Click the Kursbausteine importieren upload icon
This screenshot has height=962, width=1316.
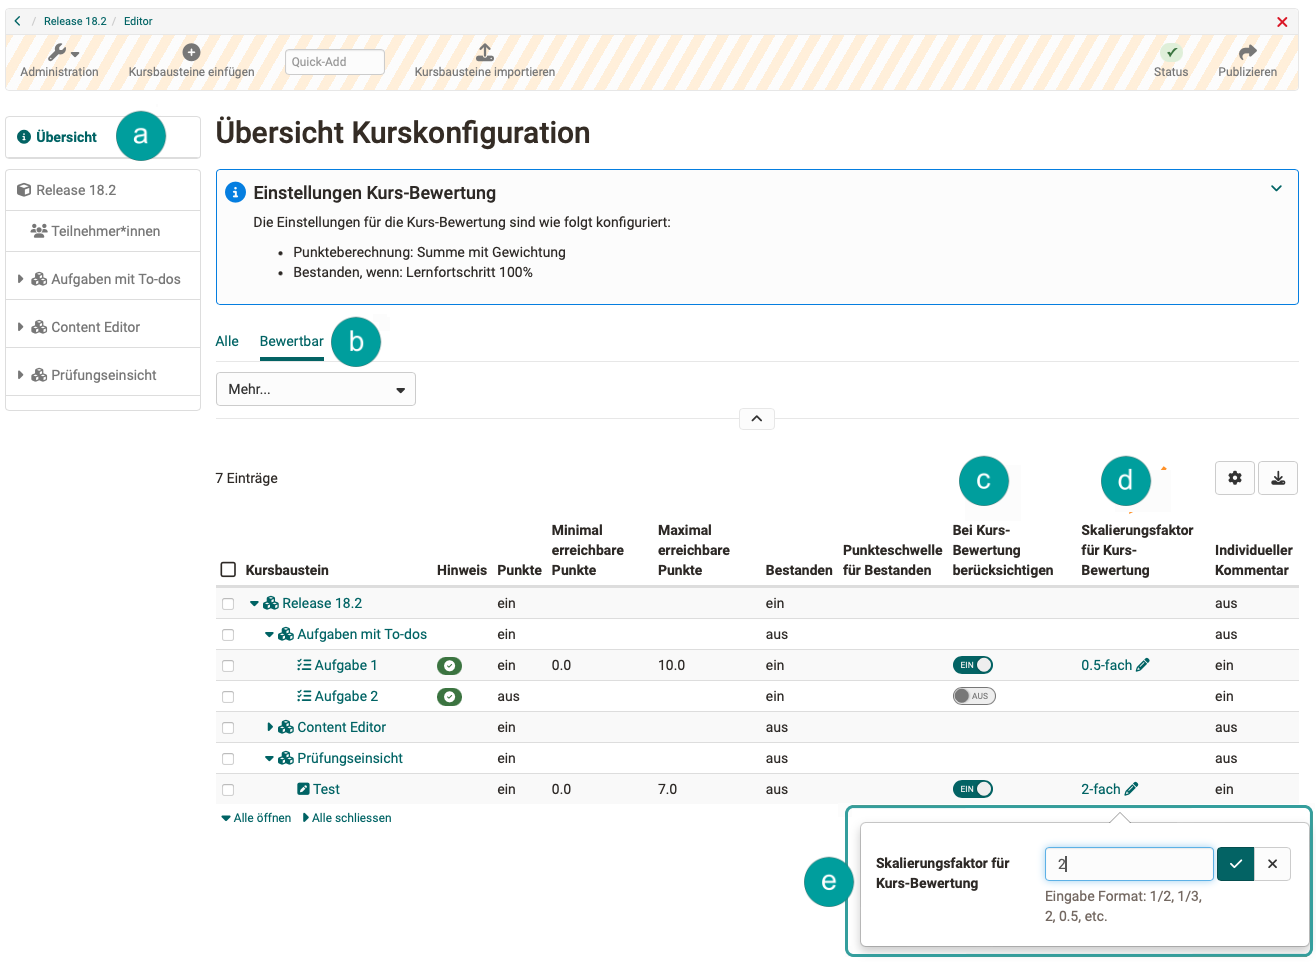click(485, 52)
